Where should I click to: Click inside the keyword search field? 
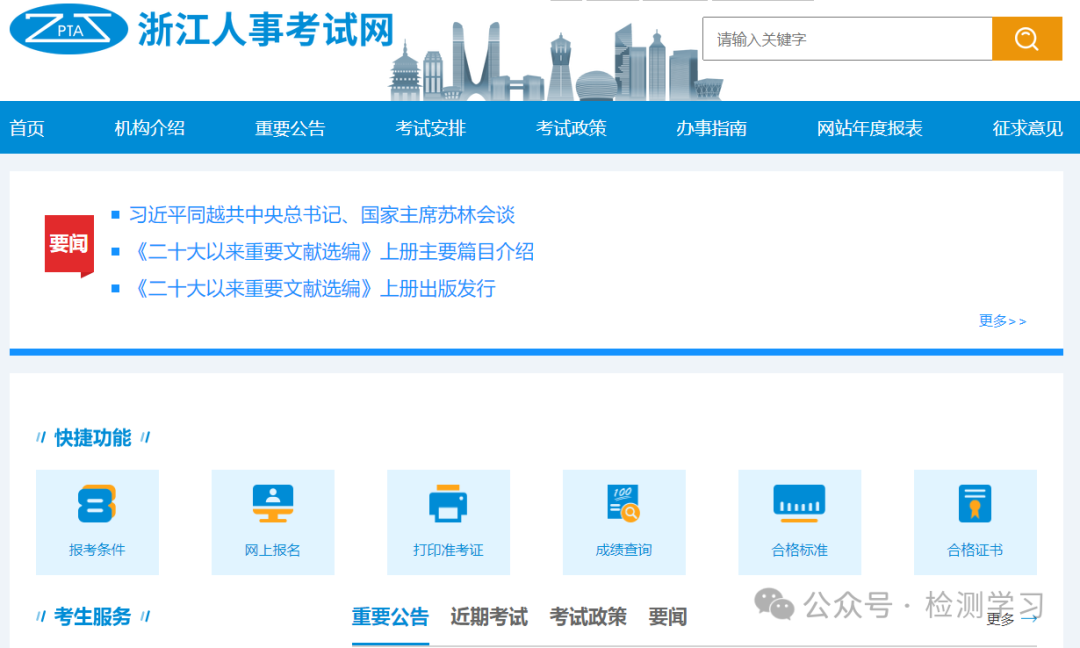[x=846, y=39]
